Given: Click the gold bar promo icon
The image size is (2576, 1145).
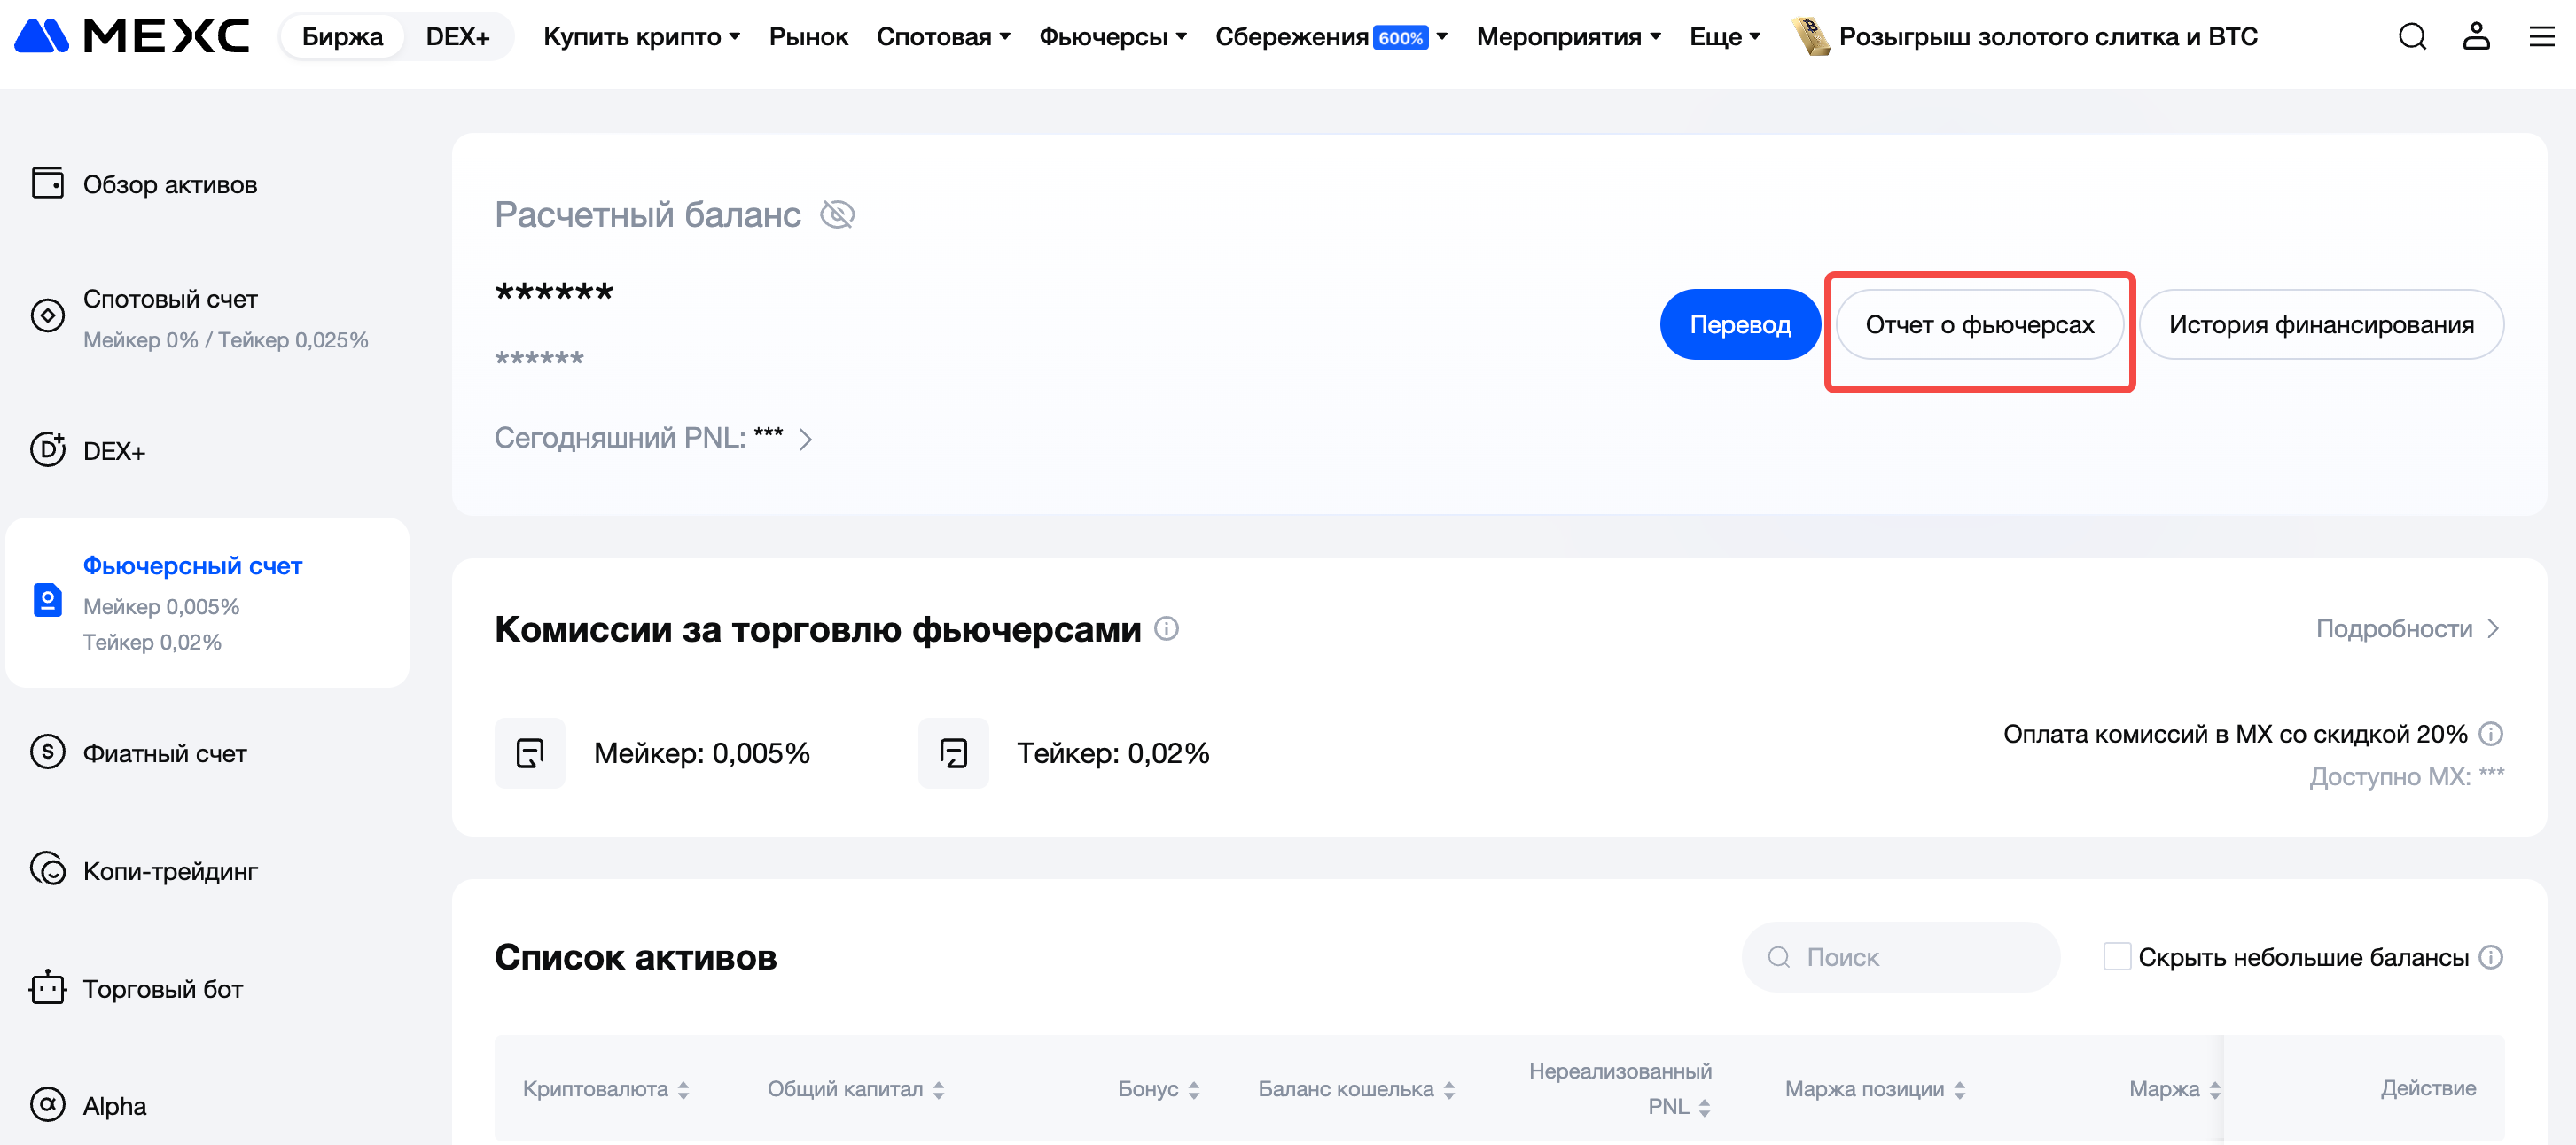Looking at the screenshot, I should pyautogui.click(x=1811, y=37).
